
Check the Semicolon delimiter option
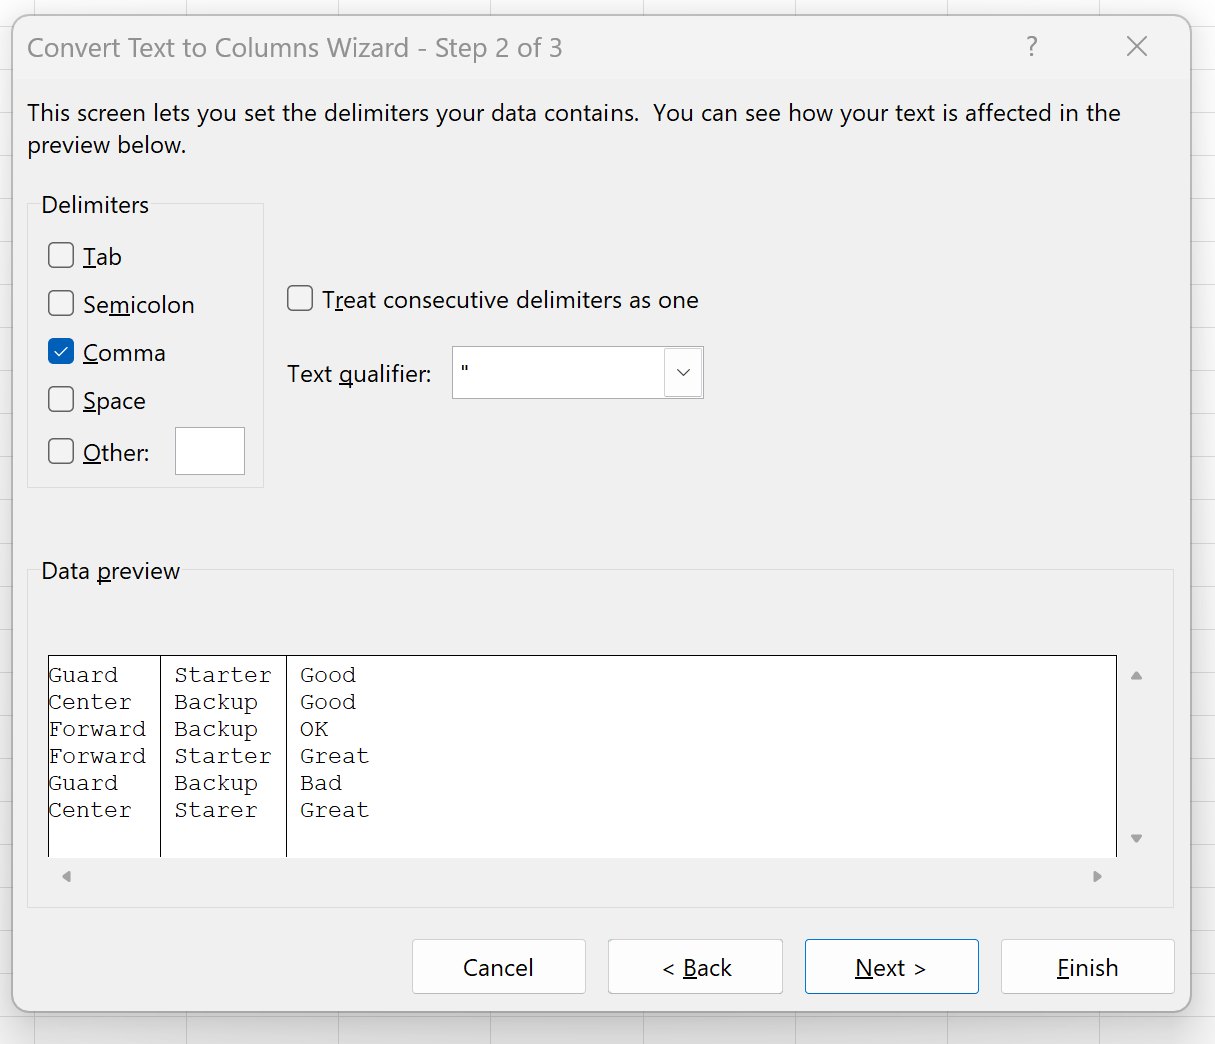(x=60, y=303)
